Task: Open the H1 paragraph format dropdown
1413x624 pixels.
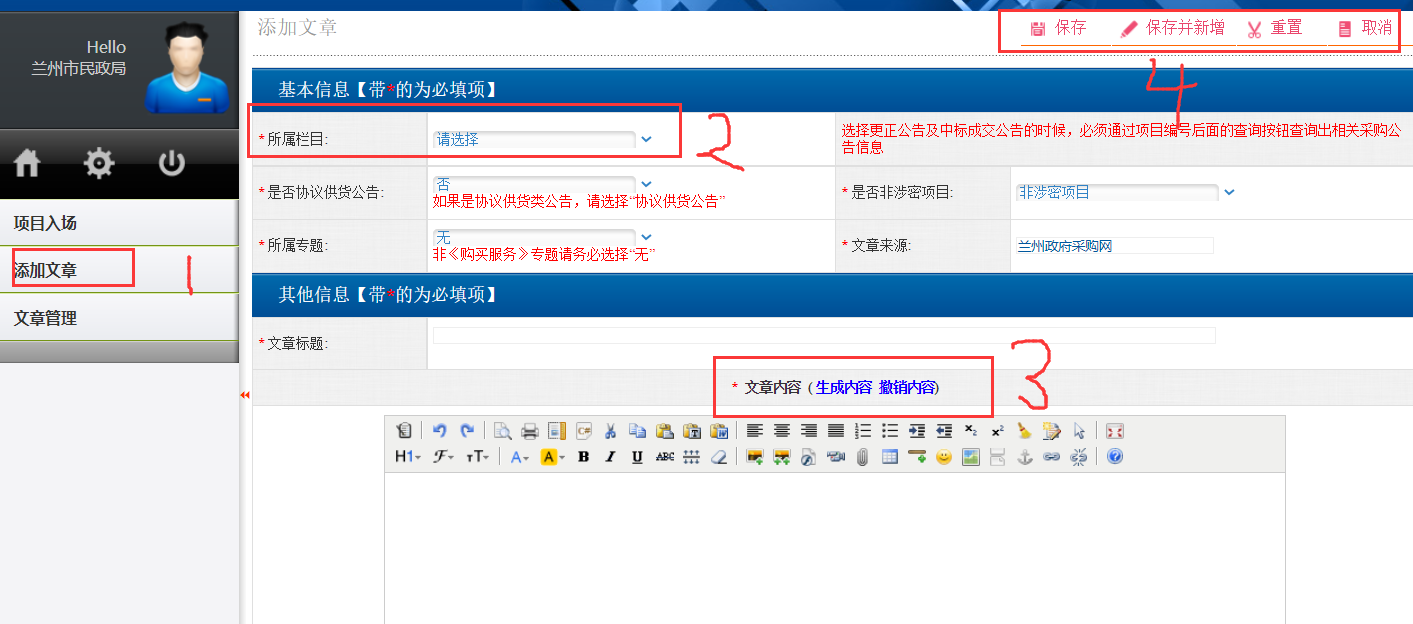Action: click(408, 457)
